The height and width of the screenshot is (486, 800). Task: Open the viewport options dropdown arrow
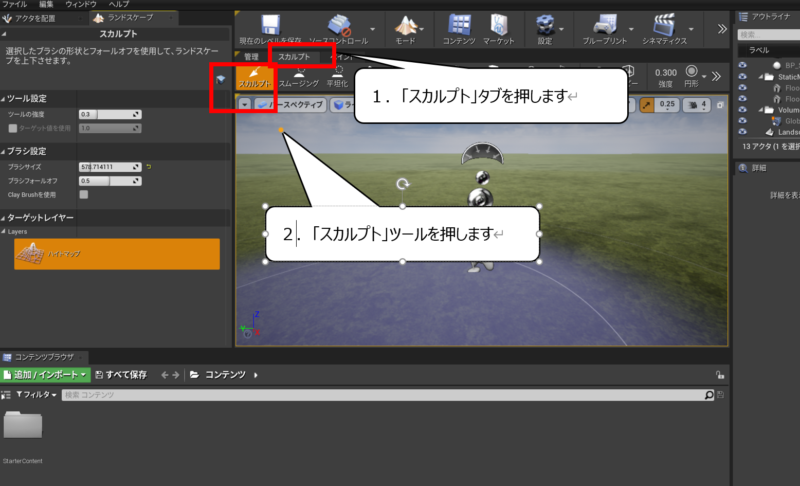point(245,105)
